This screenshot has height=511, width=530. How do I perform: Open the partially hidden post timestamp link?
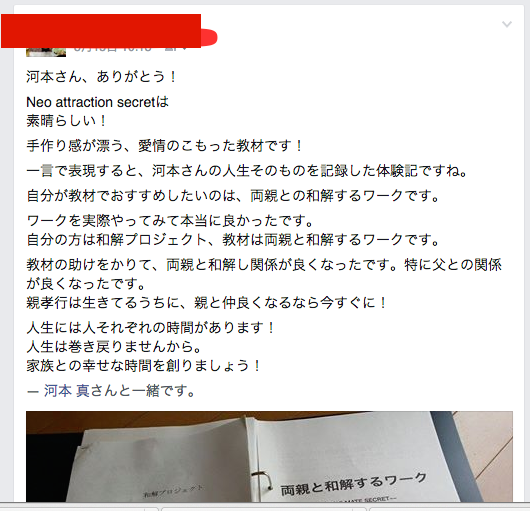[x=112, y=50]
